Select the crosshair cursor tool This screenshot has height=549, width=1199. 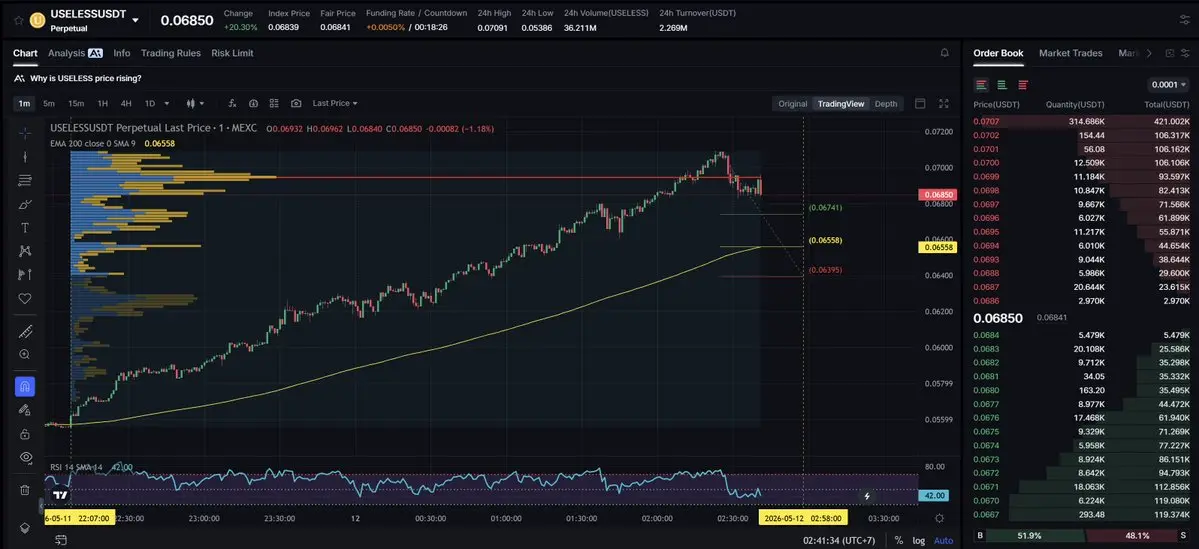click(24, 133)
